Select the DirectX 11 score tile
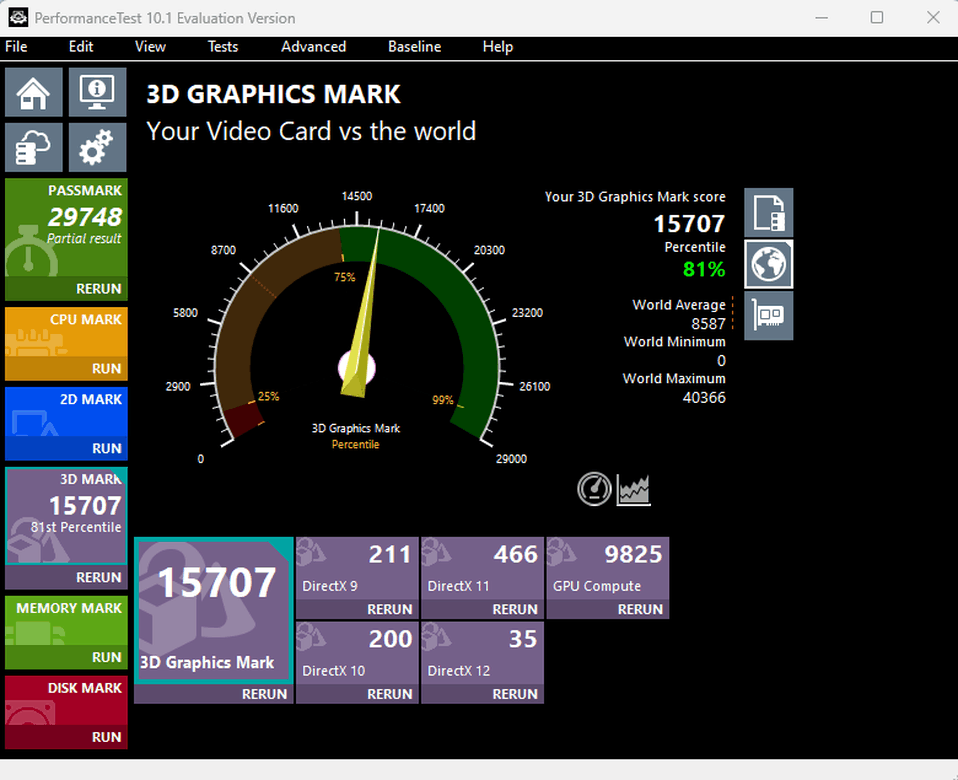 pyautogui.click(x=483, y=568)
